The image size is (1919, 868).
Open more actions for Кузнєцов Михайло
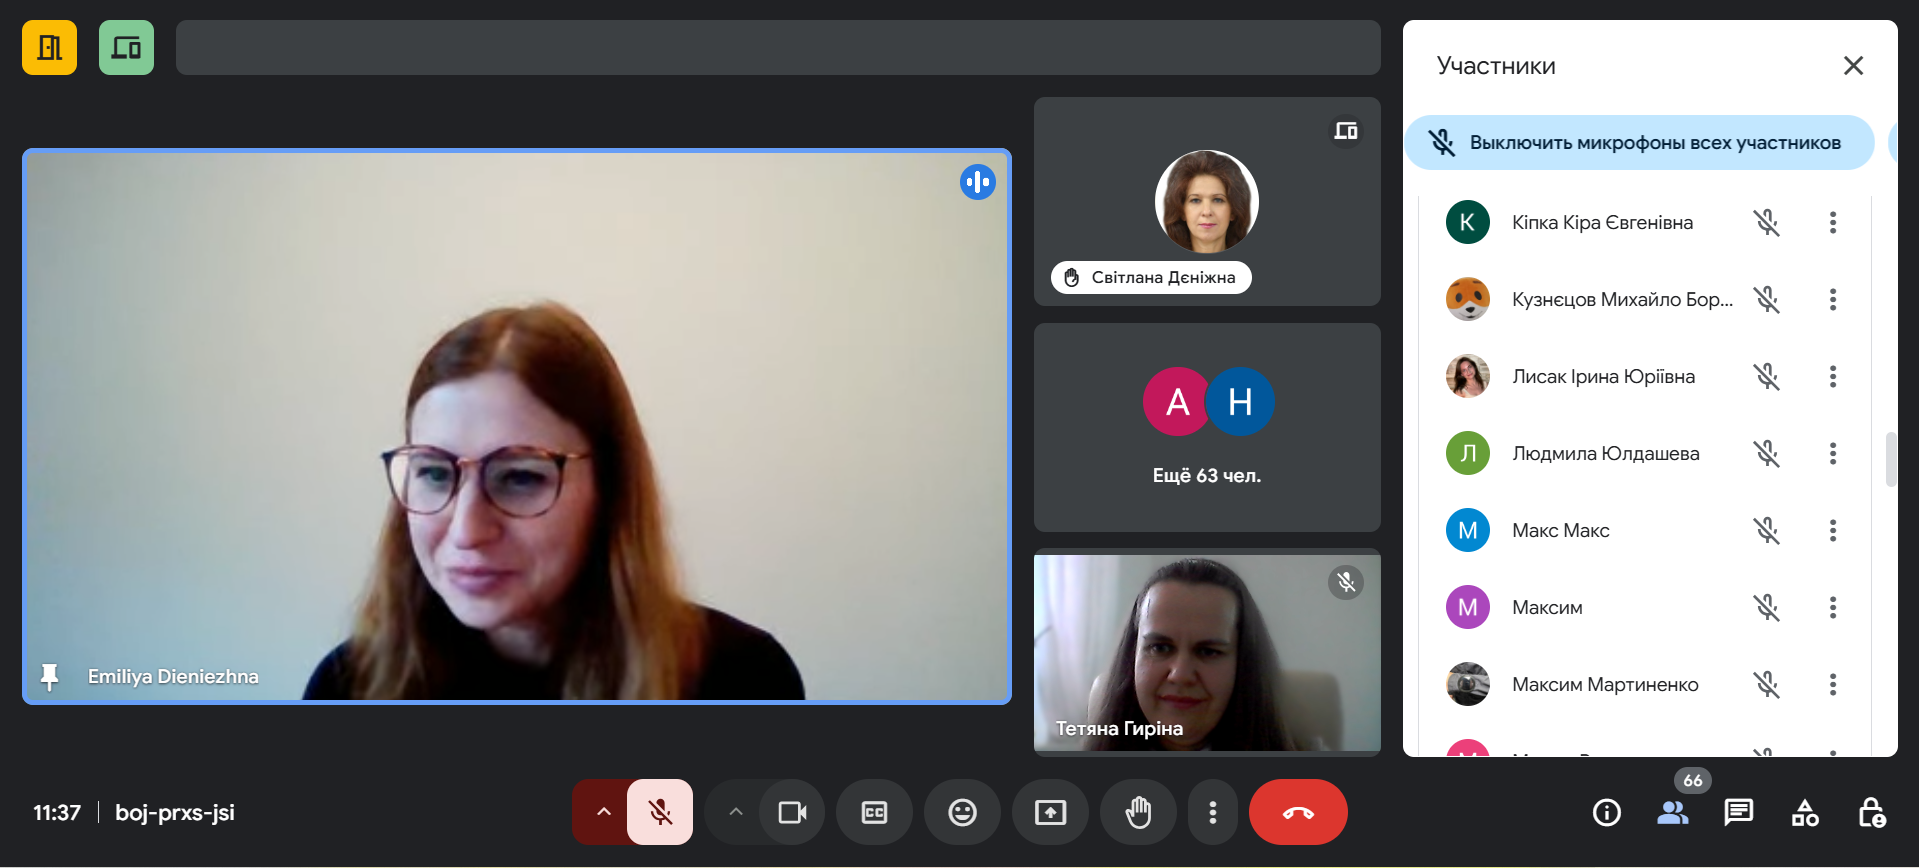point(1832,299)
